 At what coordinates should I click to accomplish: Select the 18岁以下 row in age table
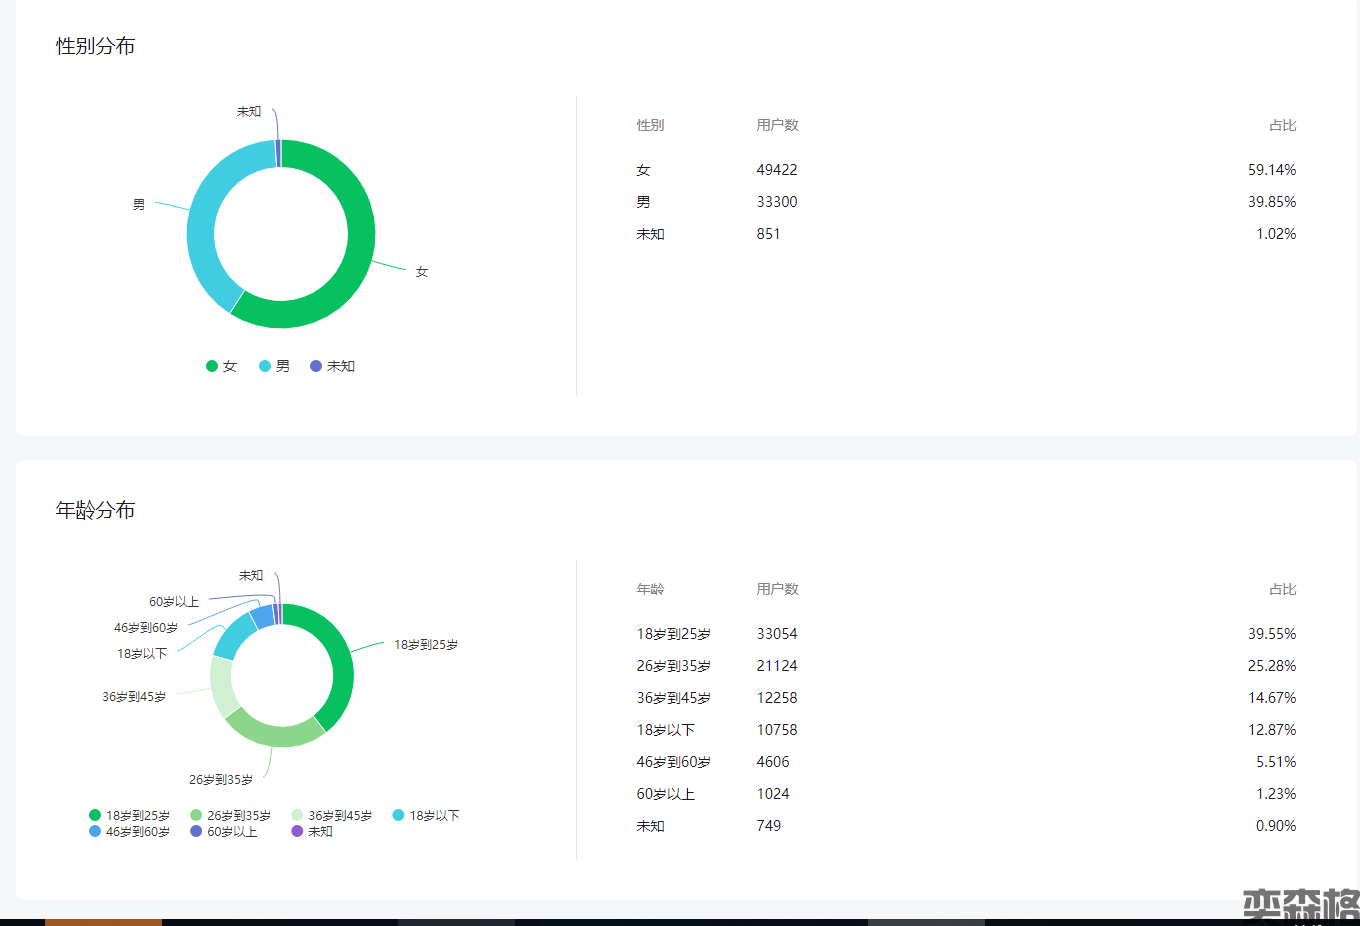965,730
